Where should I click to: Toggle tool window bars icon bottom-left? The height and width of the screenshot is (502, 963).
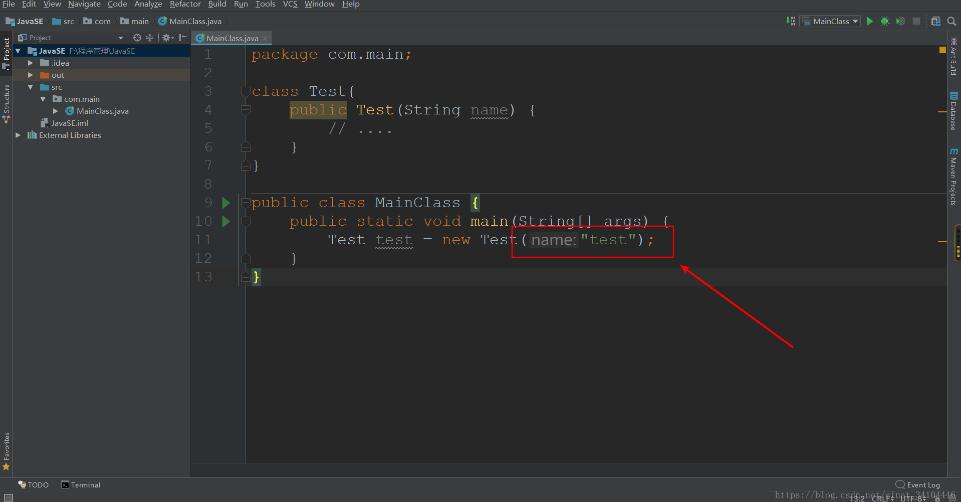[x=8, y=497]
